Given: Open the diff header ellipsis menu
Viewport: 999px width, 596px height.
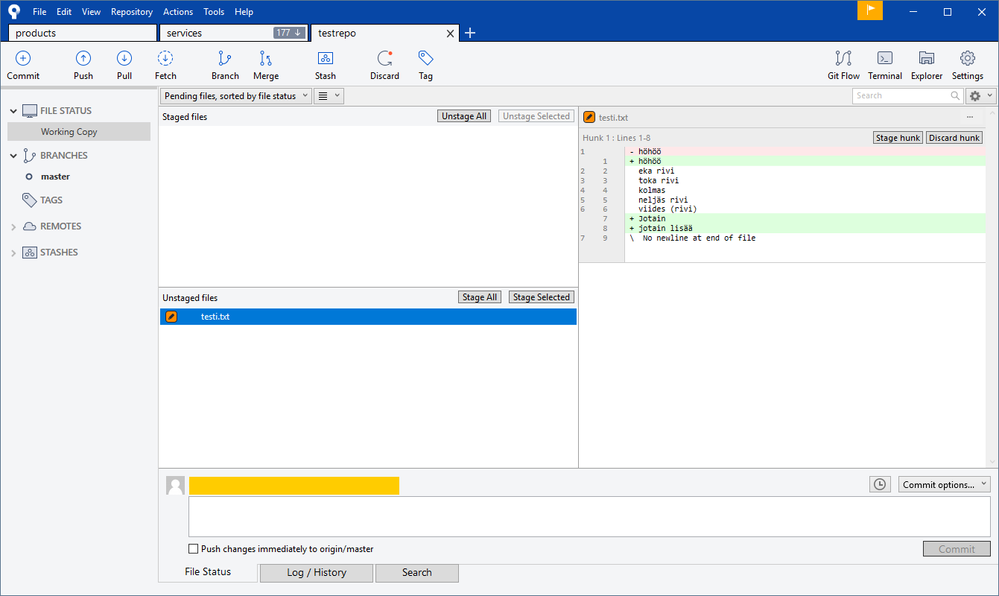Looking at the screenshot, I should click(970, 117).
